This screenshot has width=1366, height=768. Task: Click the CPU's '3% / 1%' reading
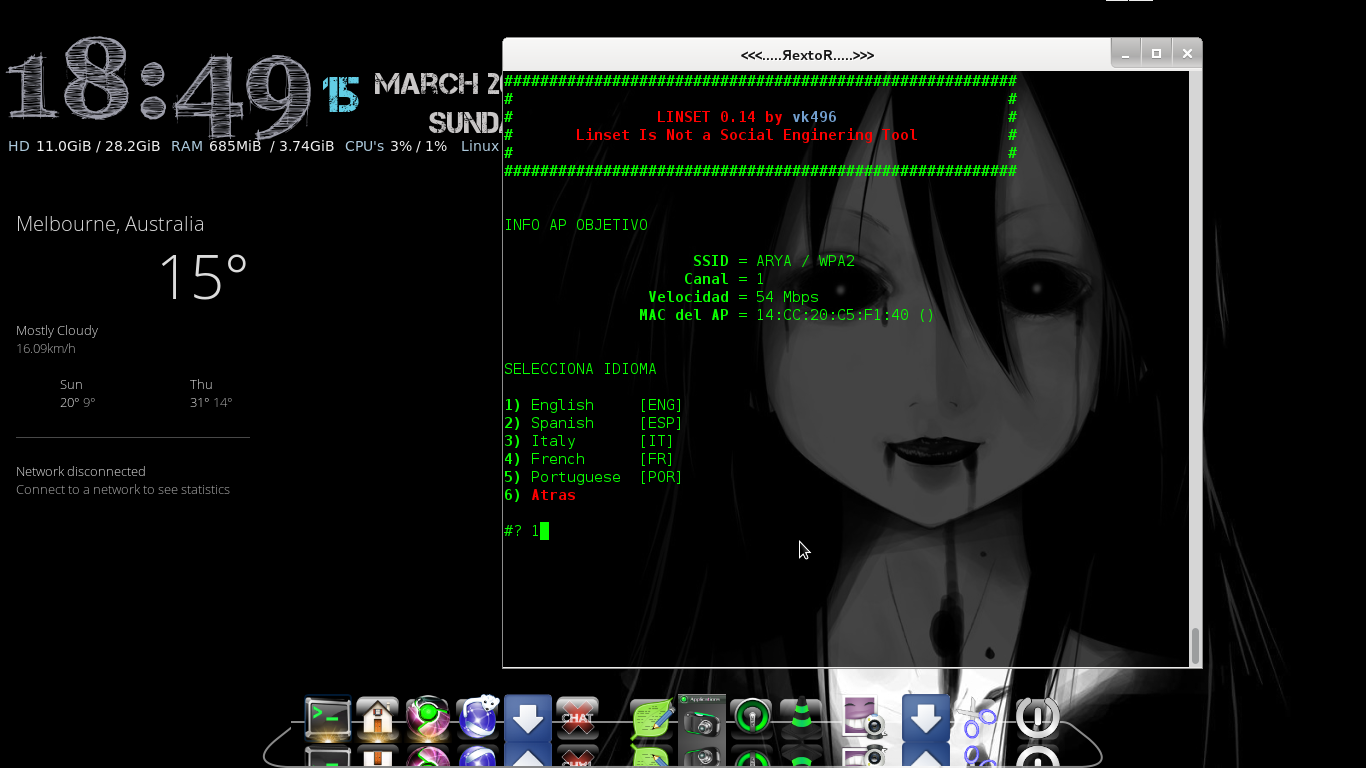418,146
